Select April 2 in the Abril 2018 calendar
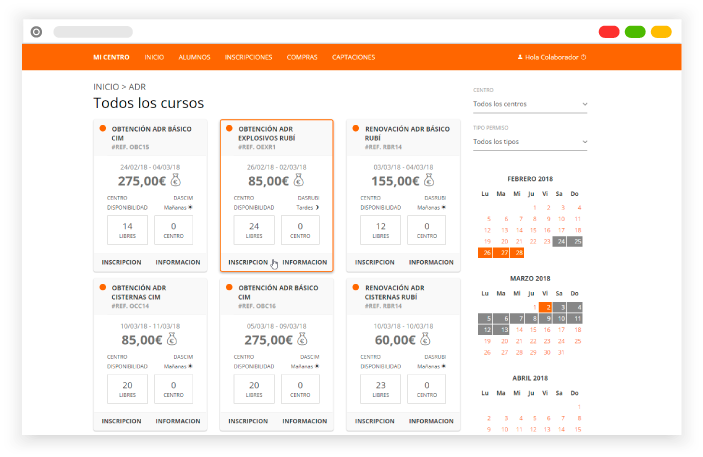703x457 pixels. point(489,418)
